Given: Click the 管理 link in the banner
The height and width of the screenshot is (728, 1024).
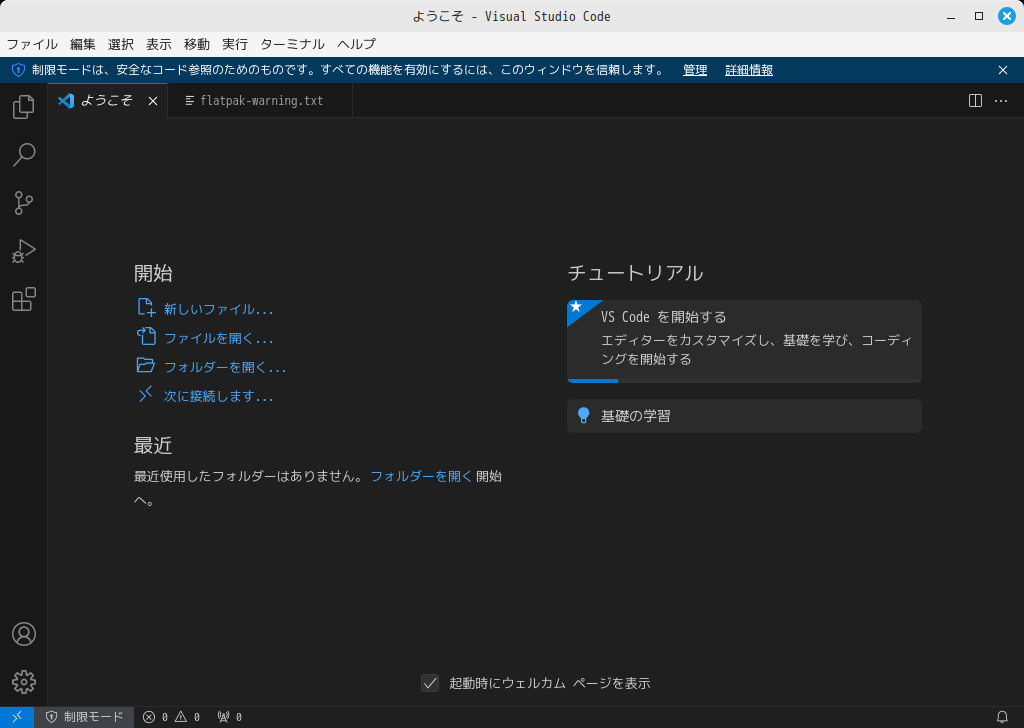Looking at the screenshot, I should pos(695,70).
